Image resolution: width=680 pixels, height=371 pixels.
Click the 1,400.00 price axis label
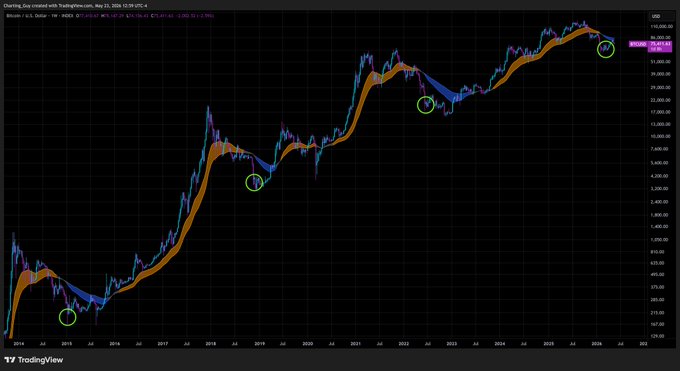click(x=660, y=226)
